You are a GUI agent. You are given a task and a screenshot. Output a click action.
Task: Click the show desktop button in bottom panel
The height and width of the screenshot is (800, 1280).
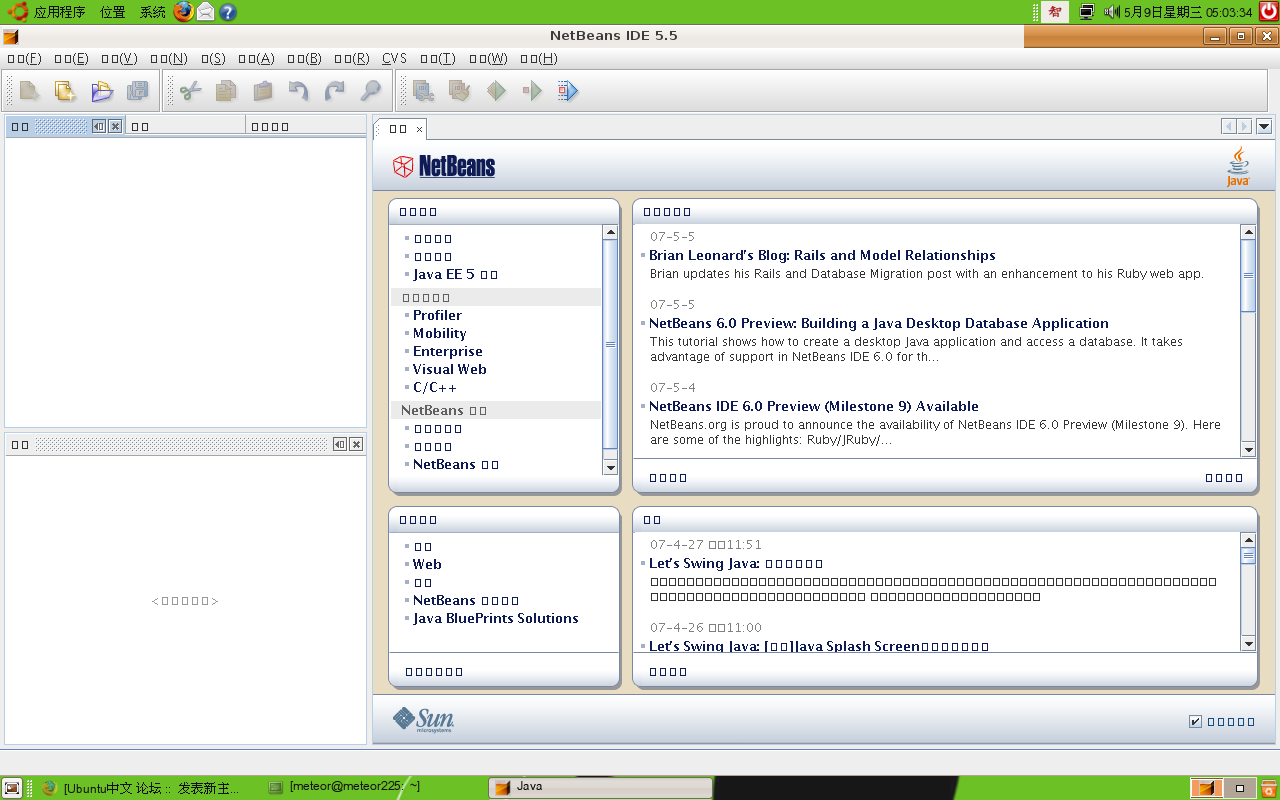pos(12,788)
